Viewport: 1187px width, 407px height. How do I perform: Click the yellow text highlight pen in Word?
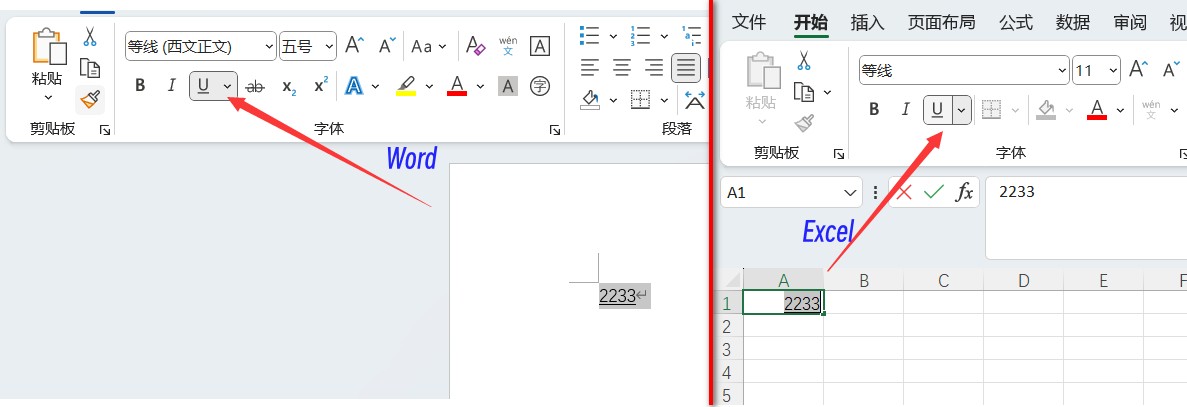click(407, 85)
